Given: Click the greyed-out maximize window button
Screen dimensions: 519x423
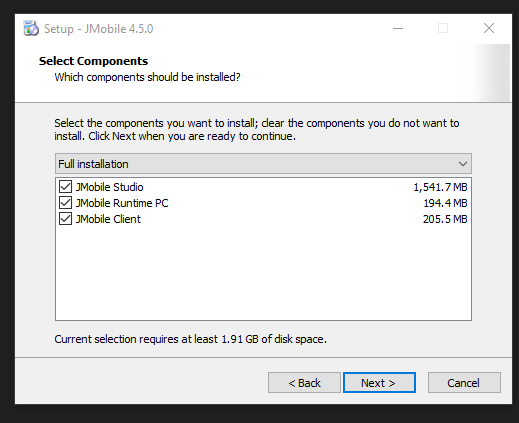Looking at the screenshot, I should point(443,29).
